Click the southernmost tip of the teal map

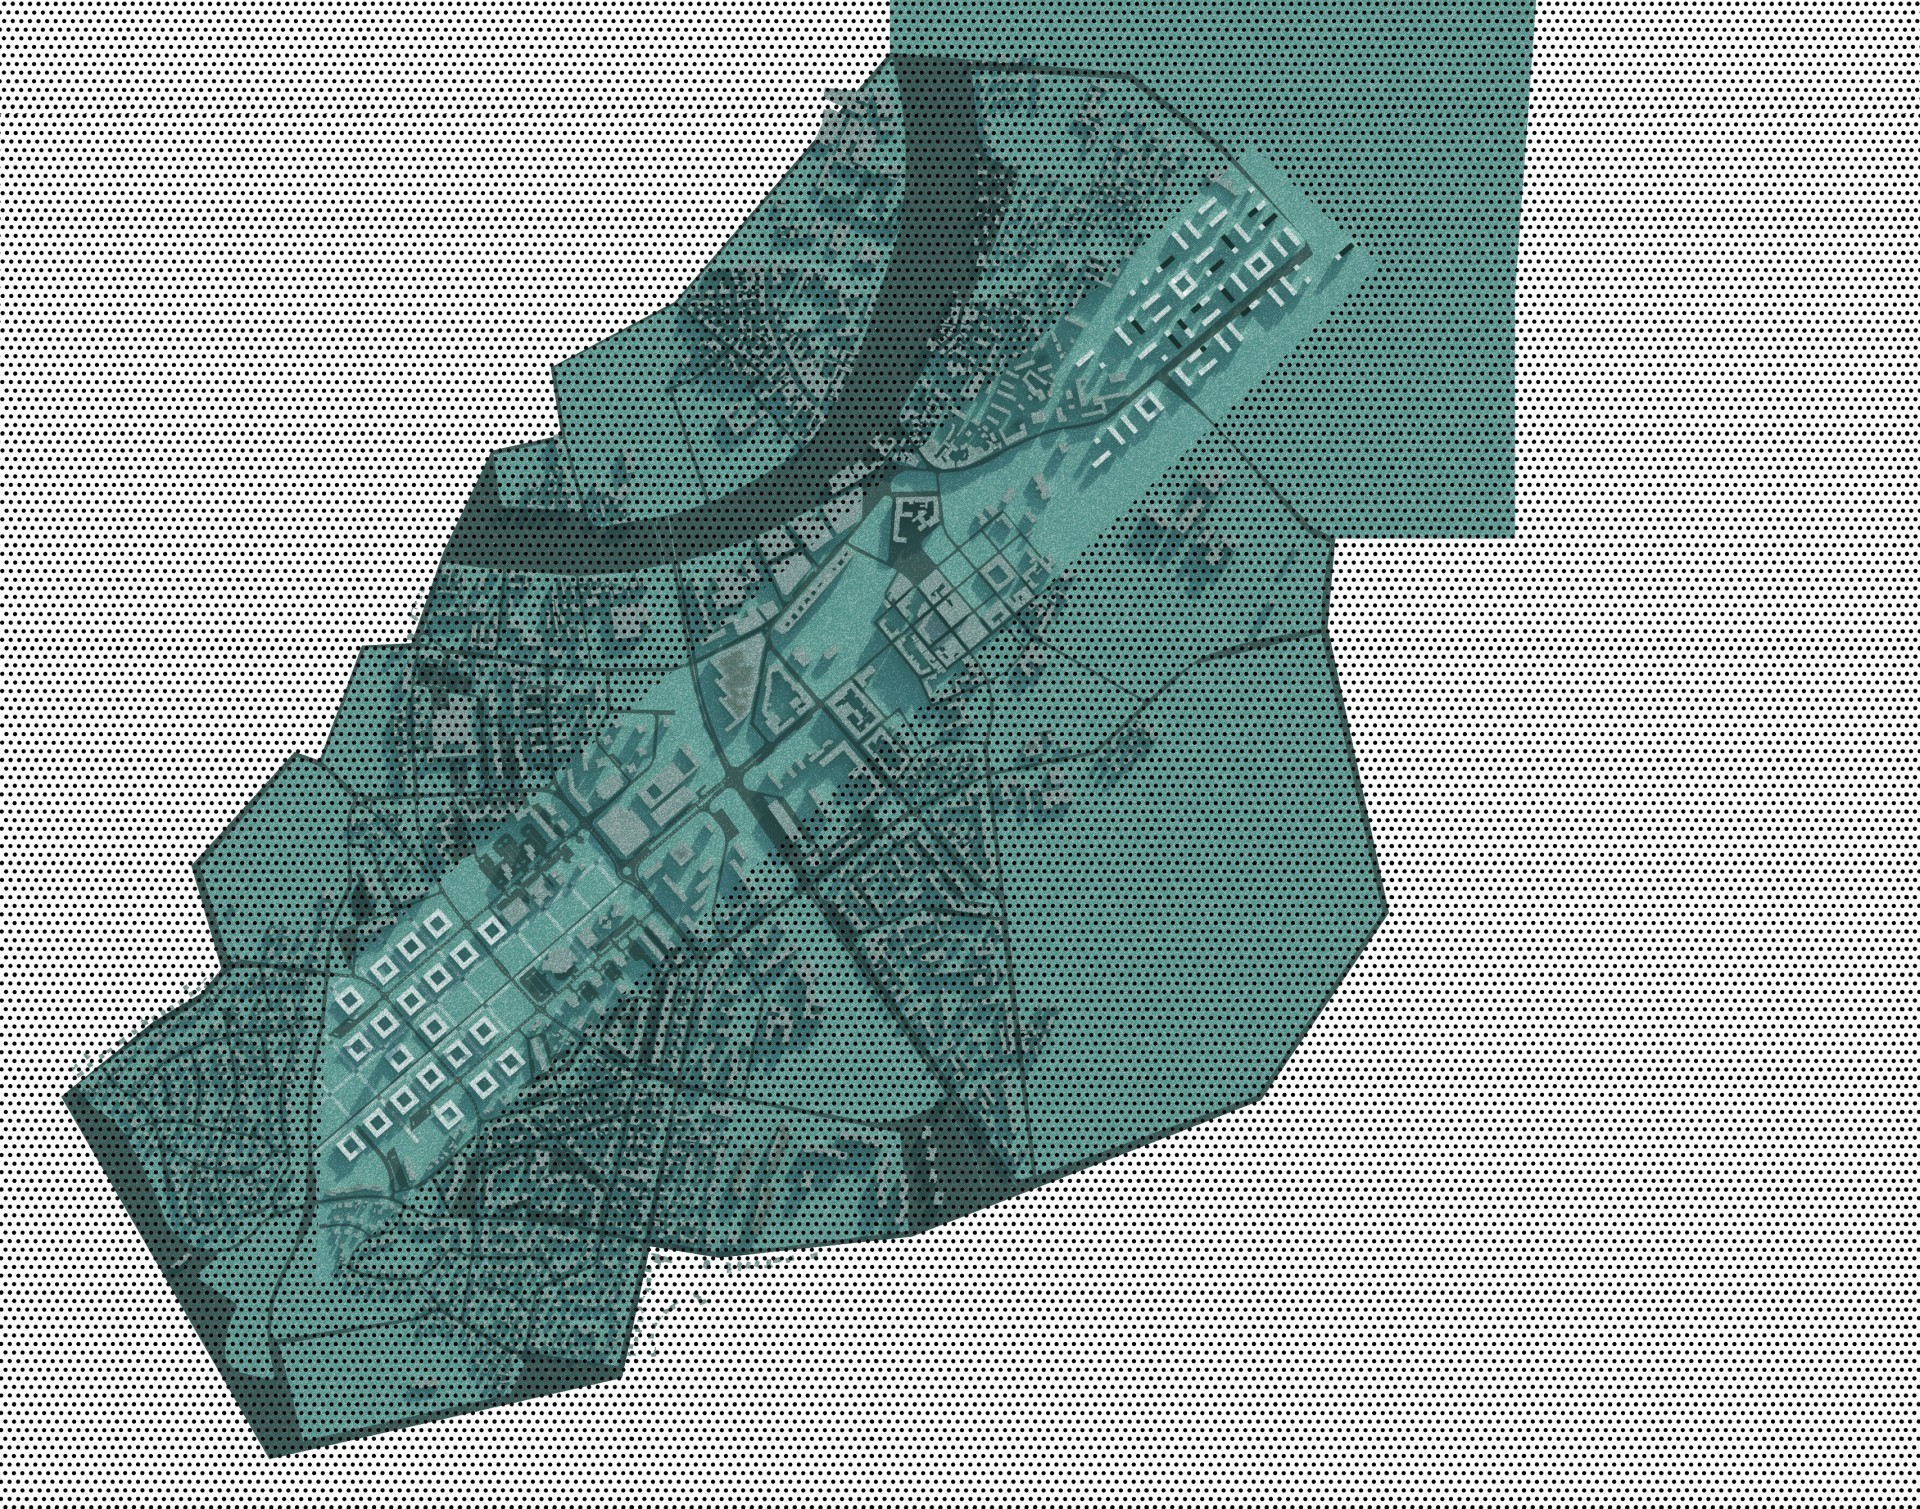pos(275,1450)
